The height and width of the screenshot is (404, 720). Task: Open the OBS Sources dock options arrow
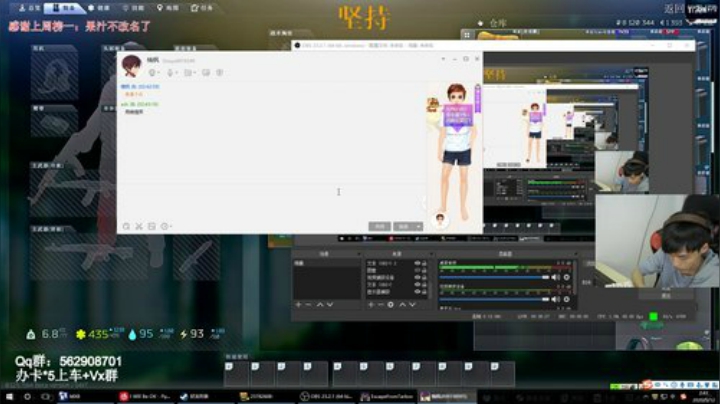pyautogui.click(x=431, y=254)
